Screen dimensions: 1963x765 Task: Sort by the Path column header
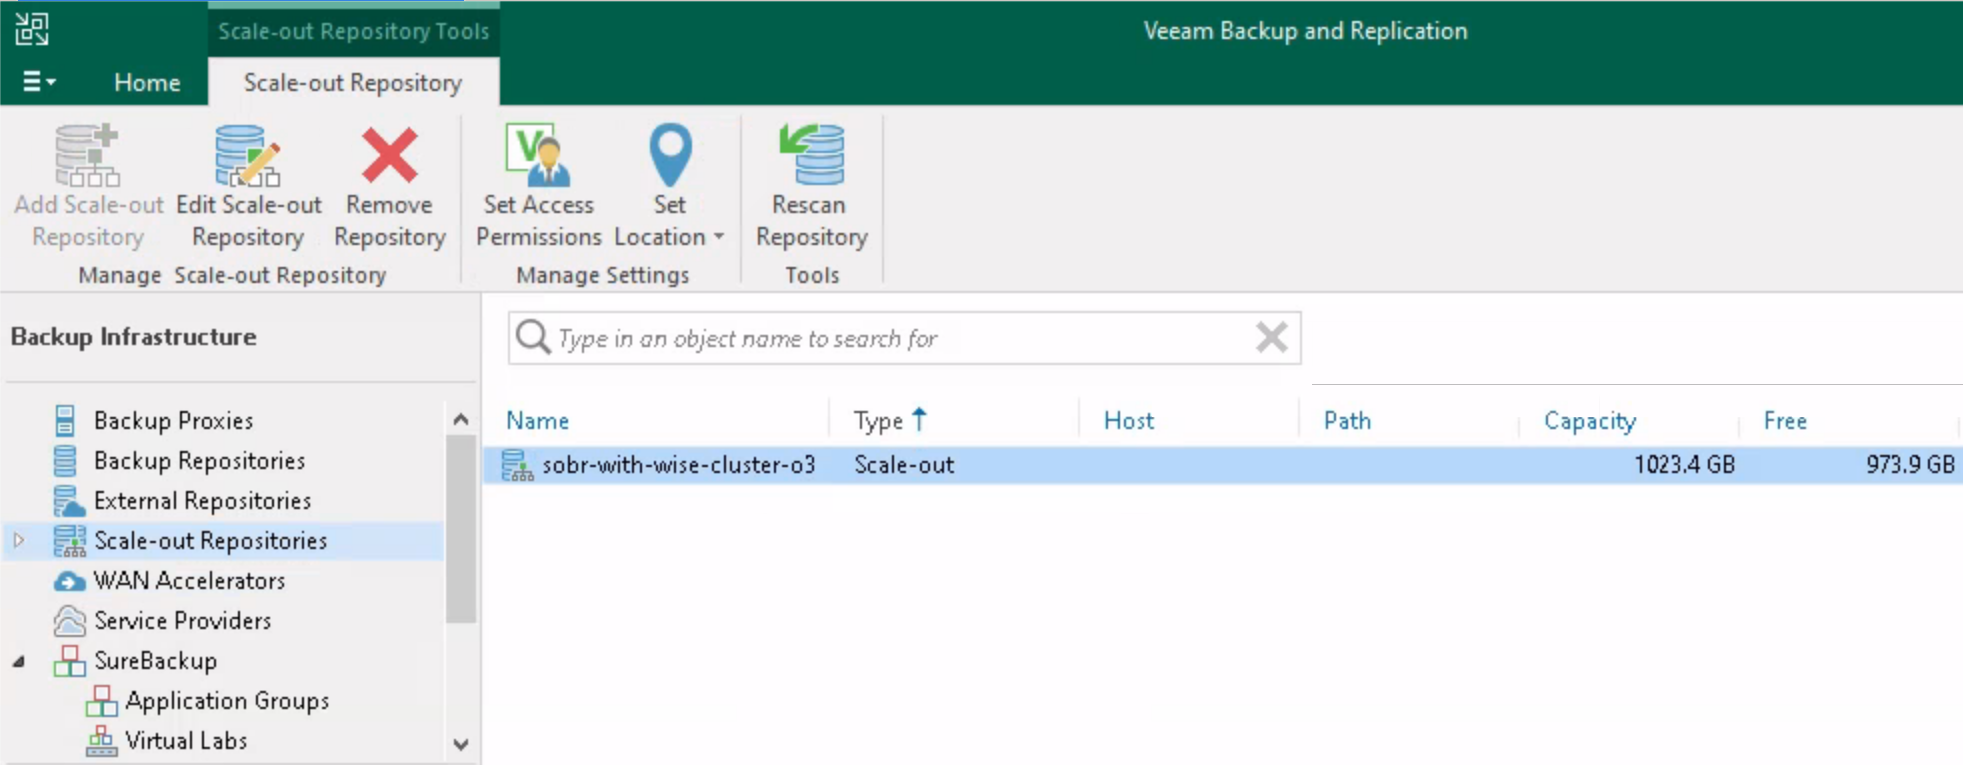[x=1347, y=421]
